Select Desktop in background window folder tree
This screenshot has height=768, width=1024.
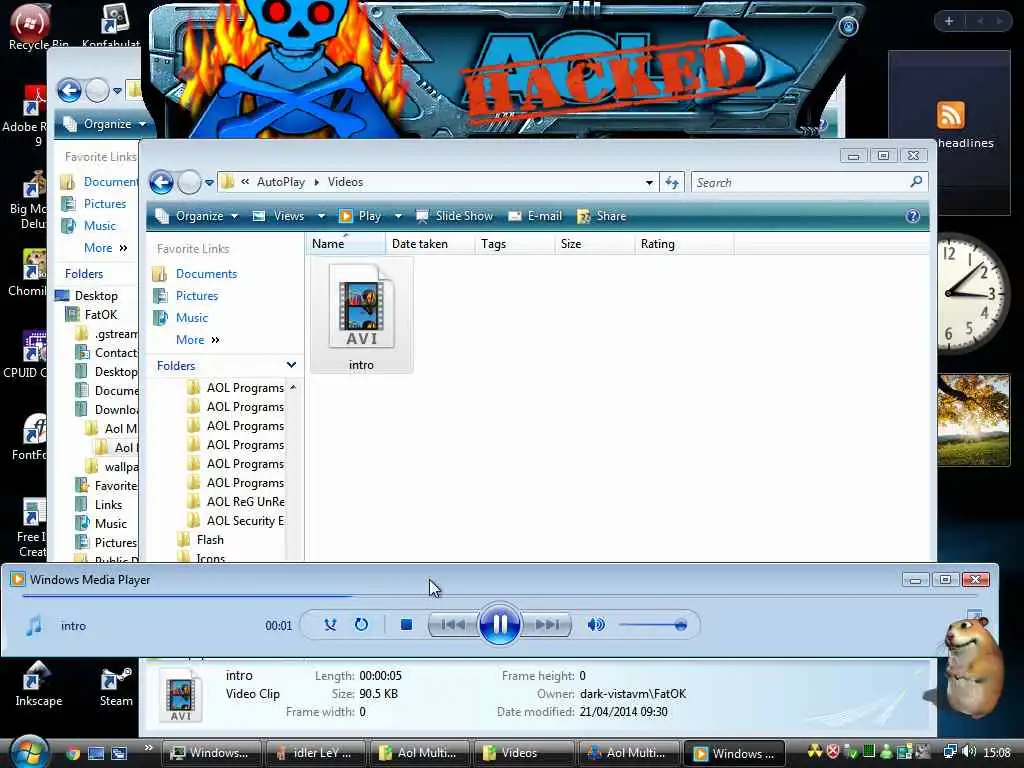[95, 296]
